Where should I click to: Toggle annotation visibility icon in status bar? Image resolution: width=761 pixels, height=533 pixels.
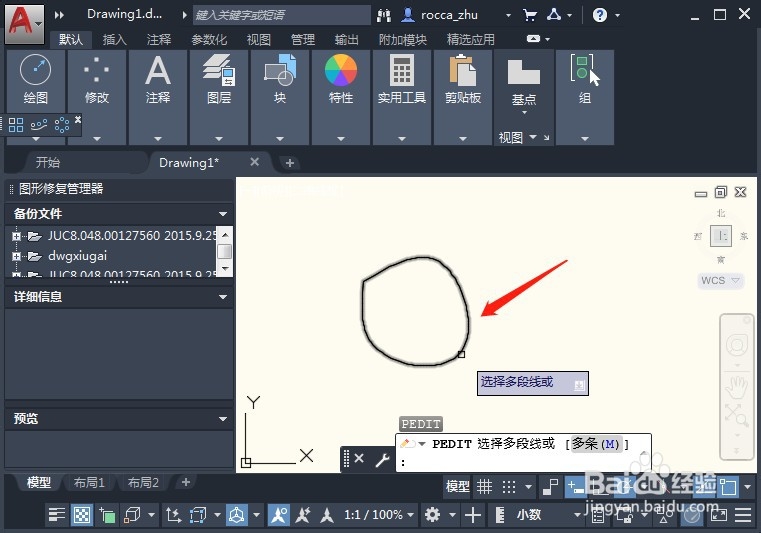pos(279,515)
